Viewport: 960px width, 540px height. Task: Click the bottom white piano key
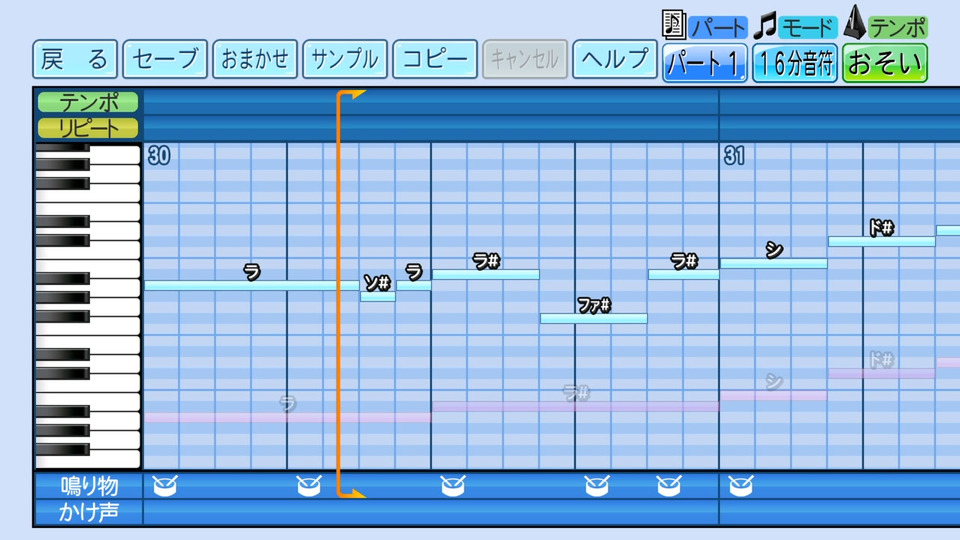coord(115,458)
